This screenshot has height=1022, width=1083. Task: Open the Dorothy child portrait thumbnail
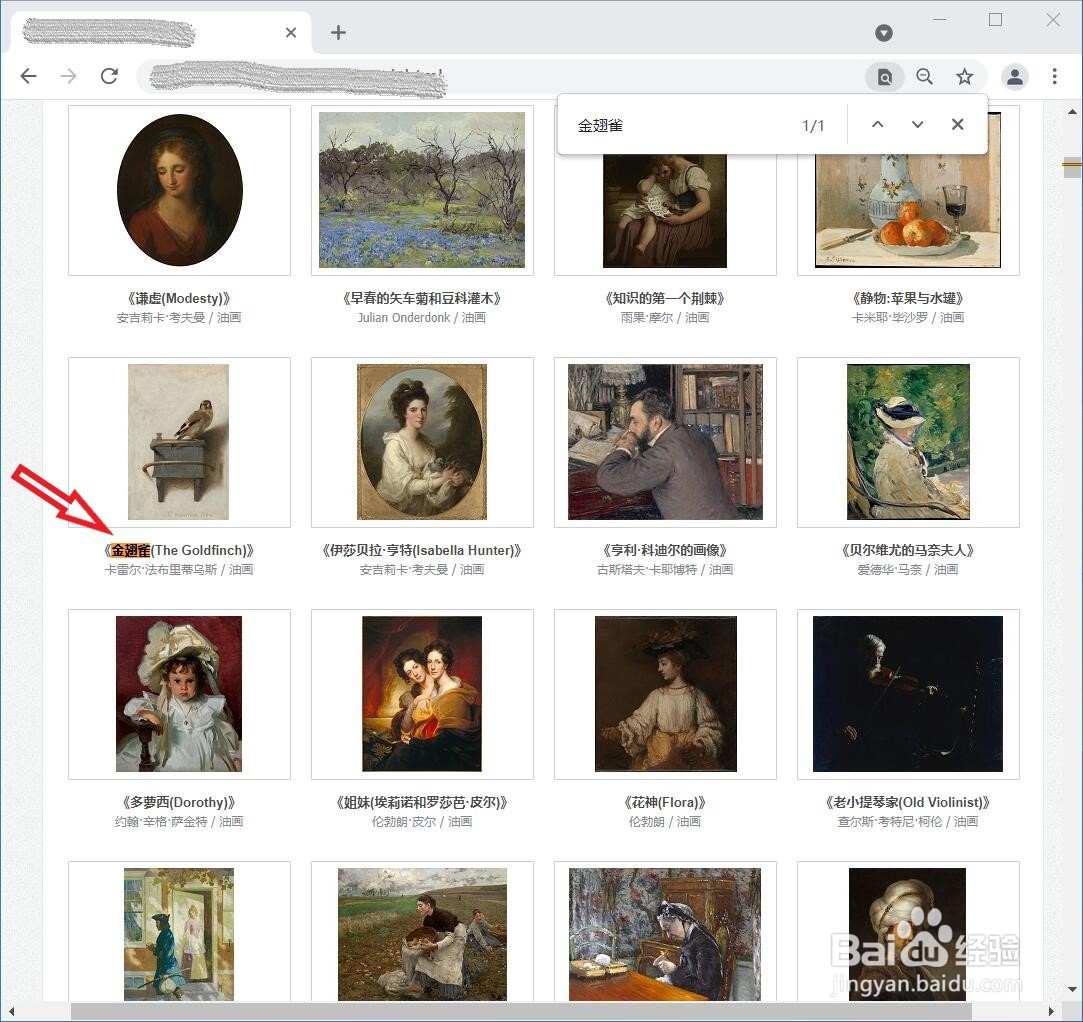pyautogui.click(x=180, y=694)
